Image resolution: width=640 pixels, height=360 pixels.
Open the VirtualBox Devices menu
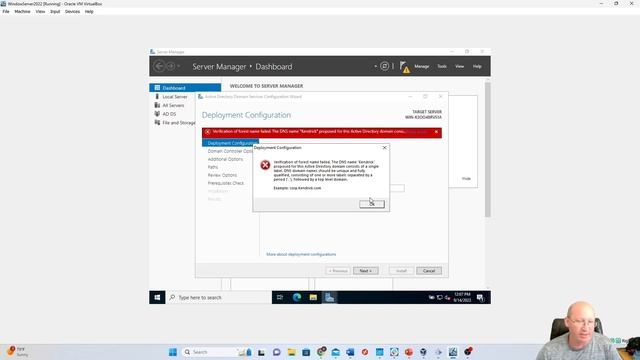coord(72,11)
